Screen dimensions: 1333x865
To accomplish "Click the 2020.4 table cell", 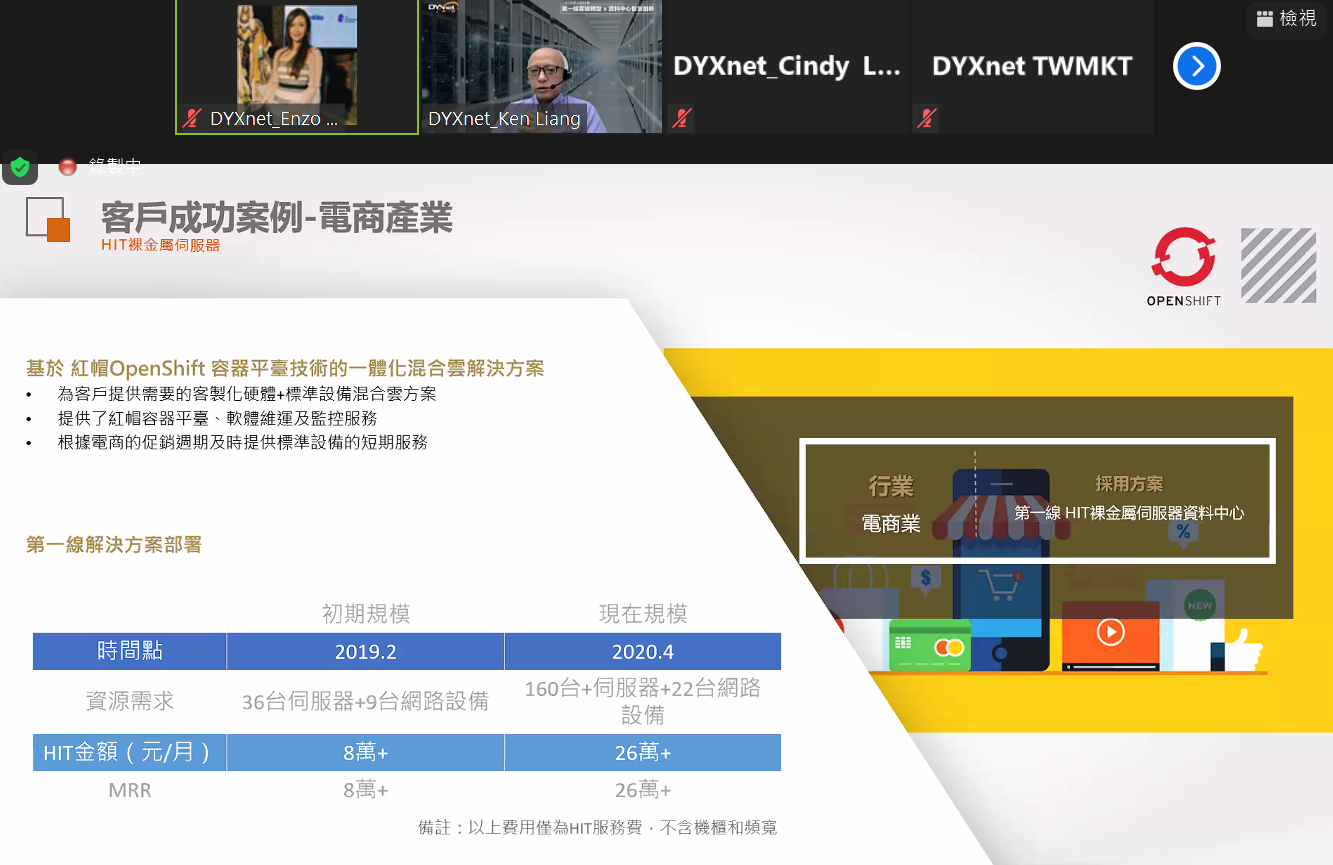I will [643, 651].
